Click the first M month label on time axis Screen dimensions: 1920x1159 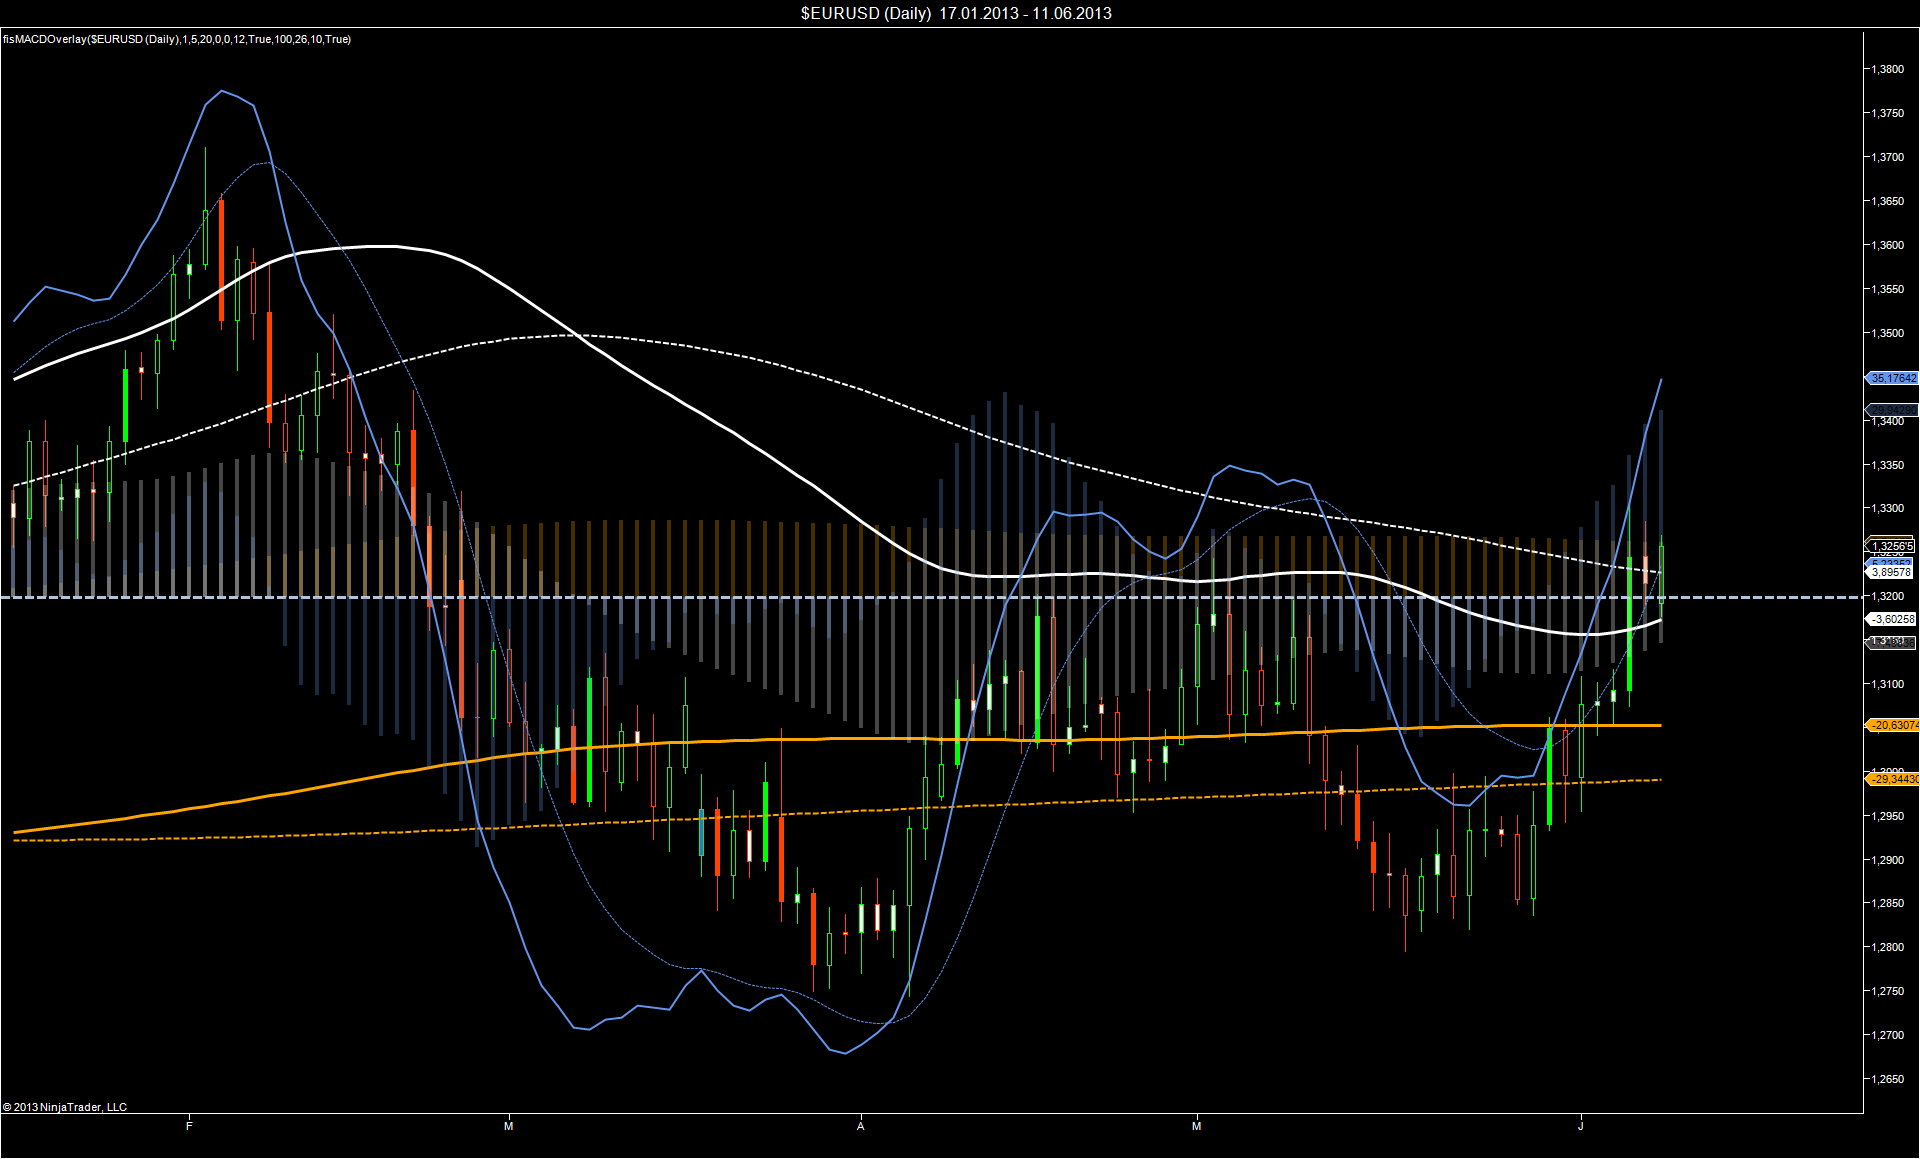pos(508,1126)
